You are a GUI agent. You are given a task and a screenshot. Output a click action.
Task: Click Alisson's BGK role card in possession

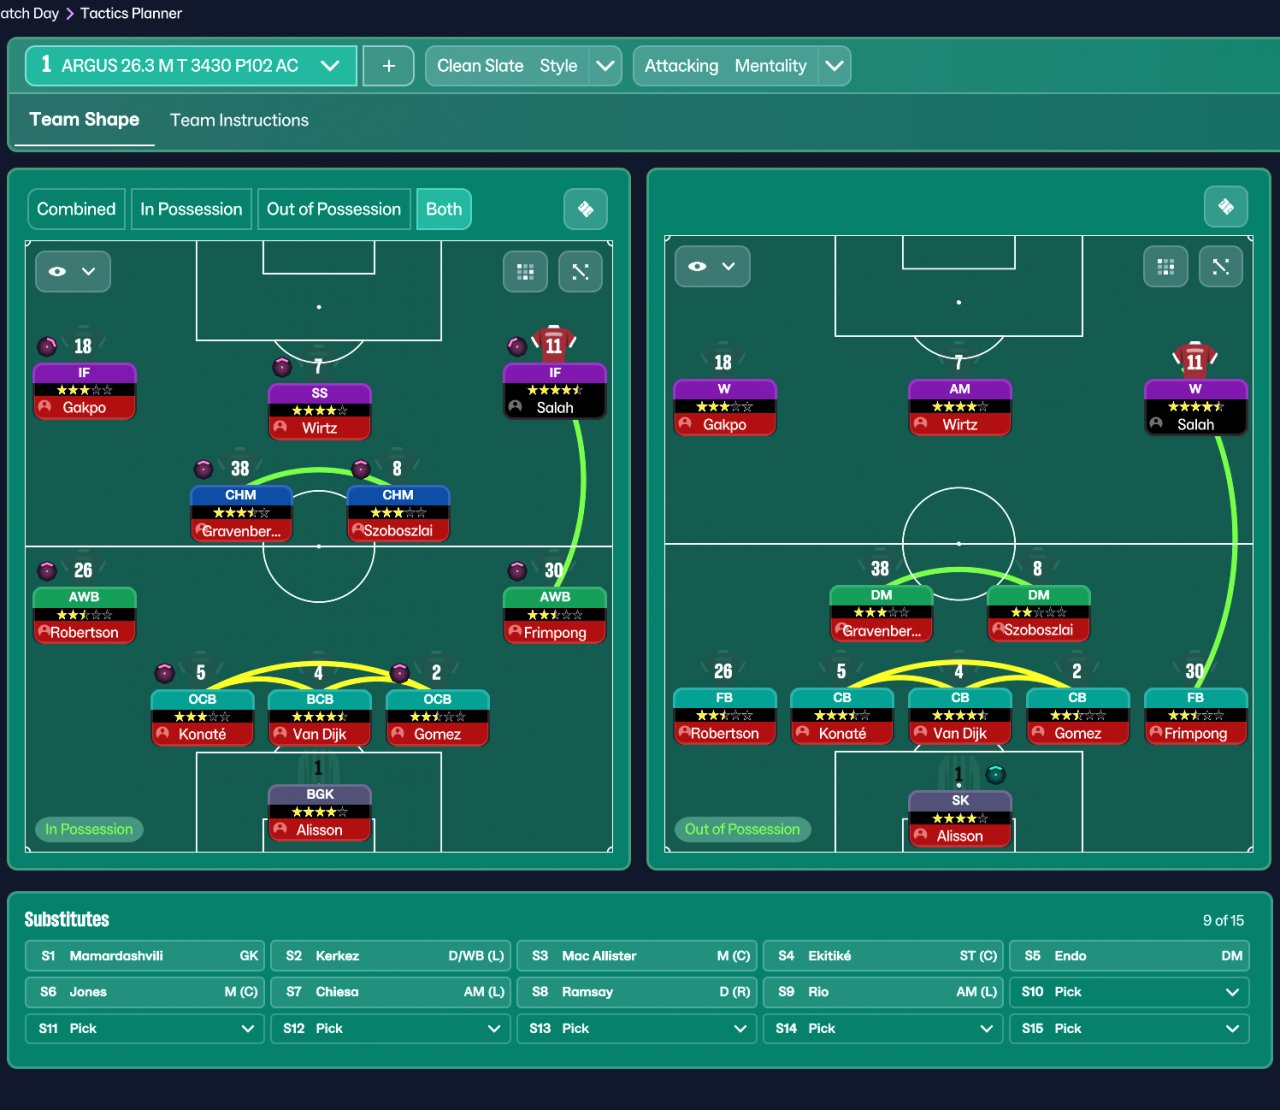click(x=319, y=812)
